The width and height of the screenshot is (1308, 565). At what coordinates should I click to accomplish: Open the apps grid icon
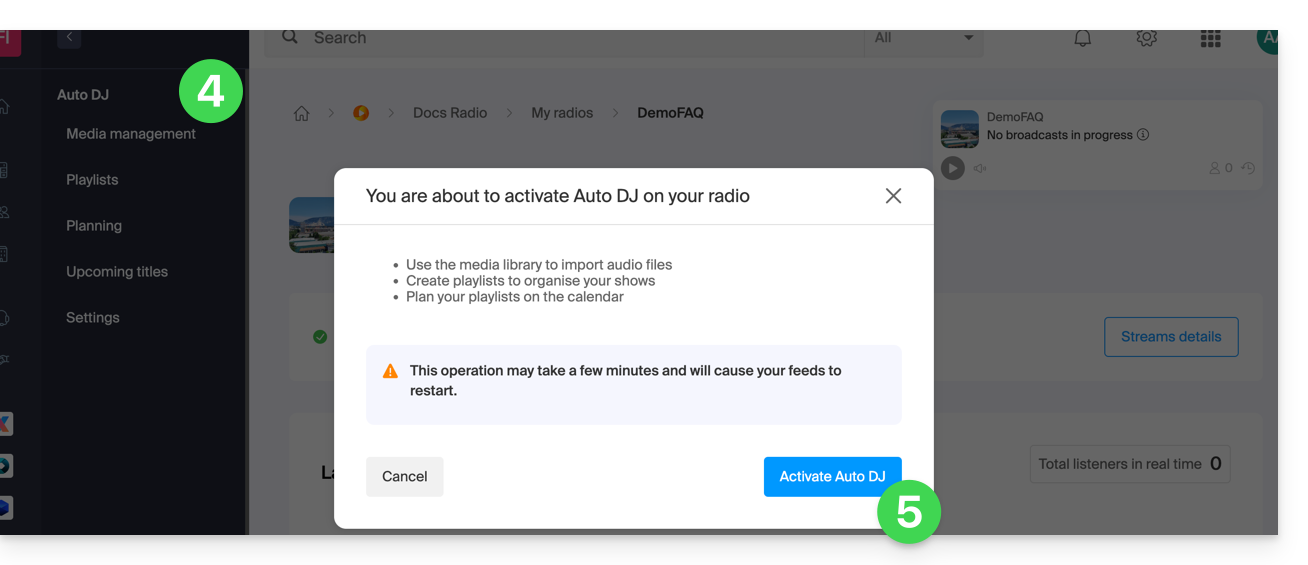[1210, 38]
